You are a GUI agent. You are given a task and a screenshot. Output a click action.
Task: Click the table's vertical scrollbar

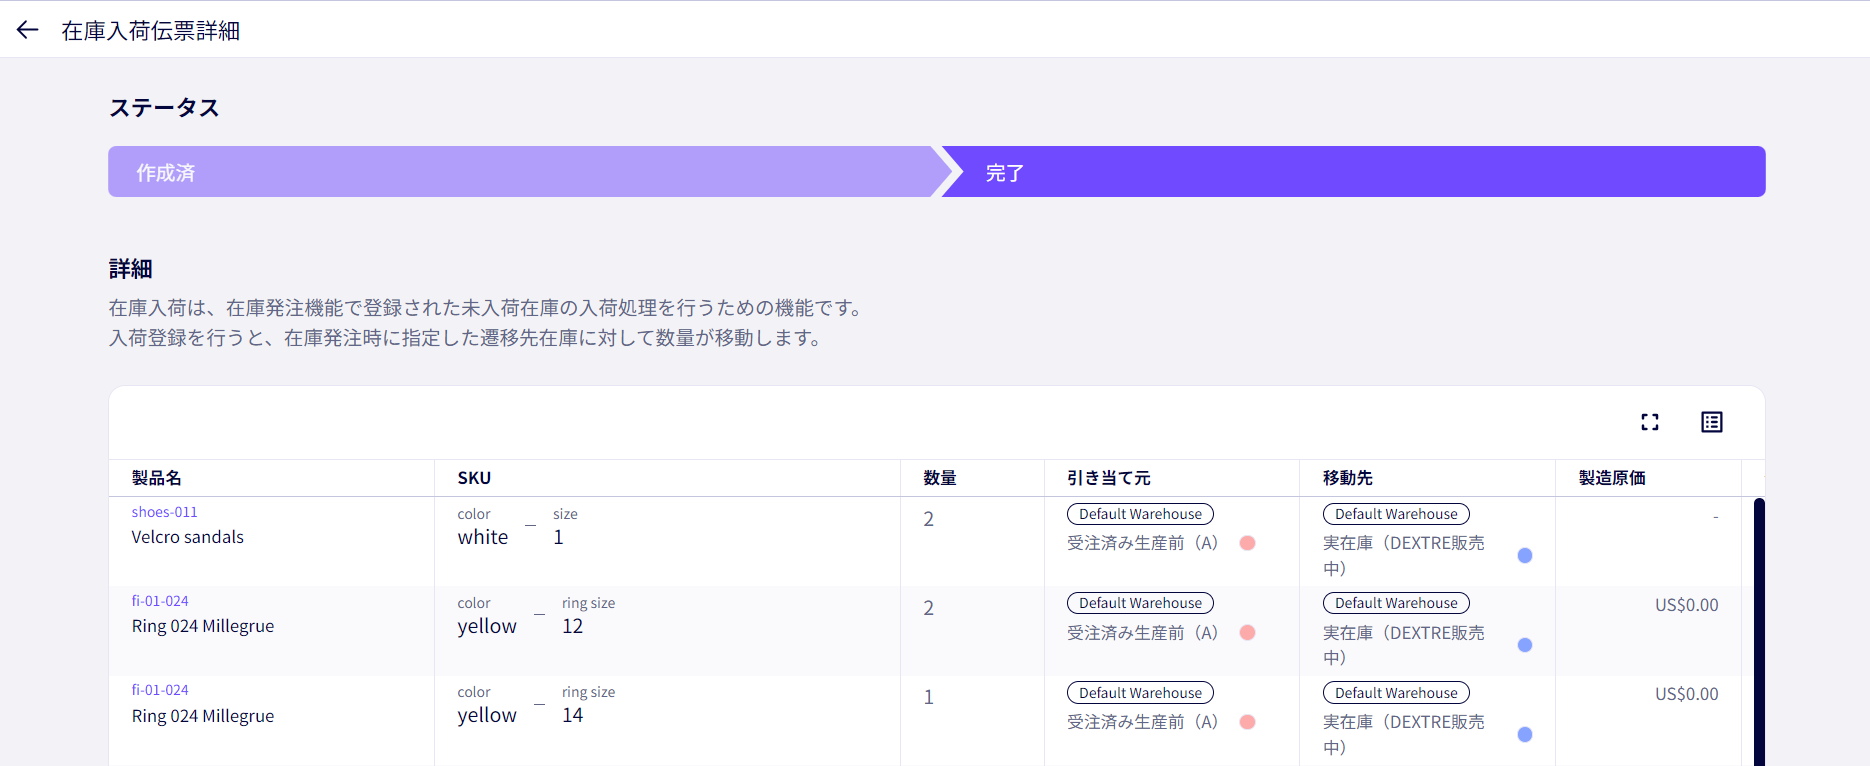click(x=1759, y=632)
